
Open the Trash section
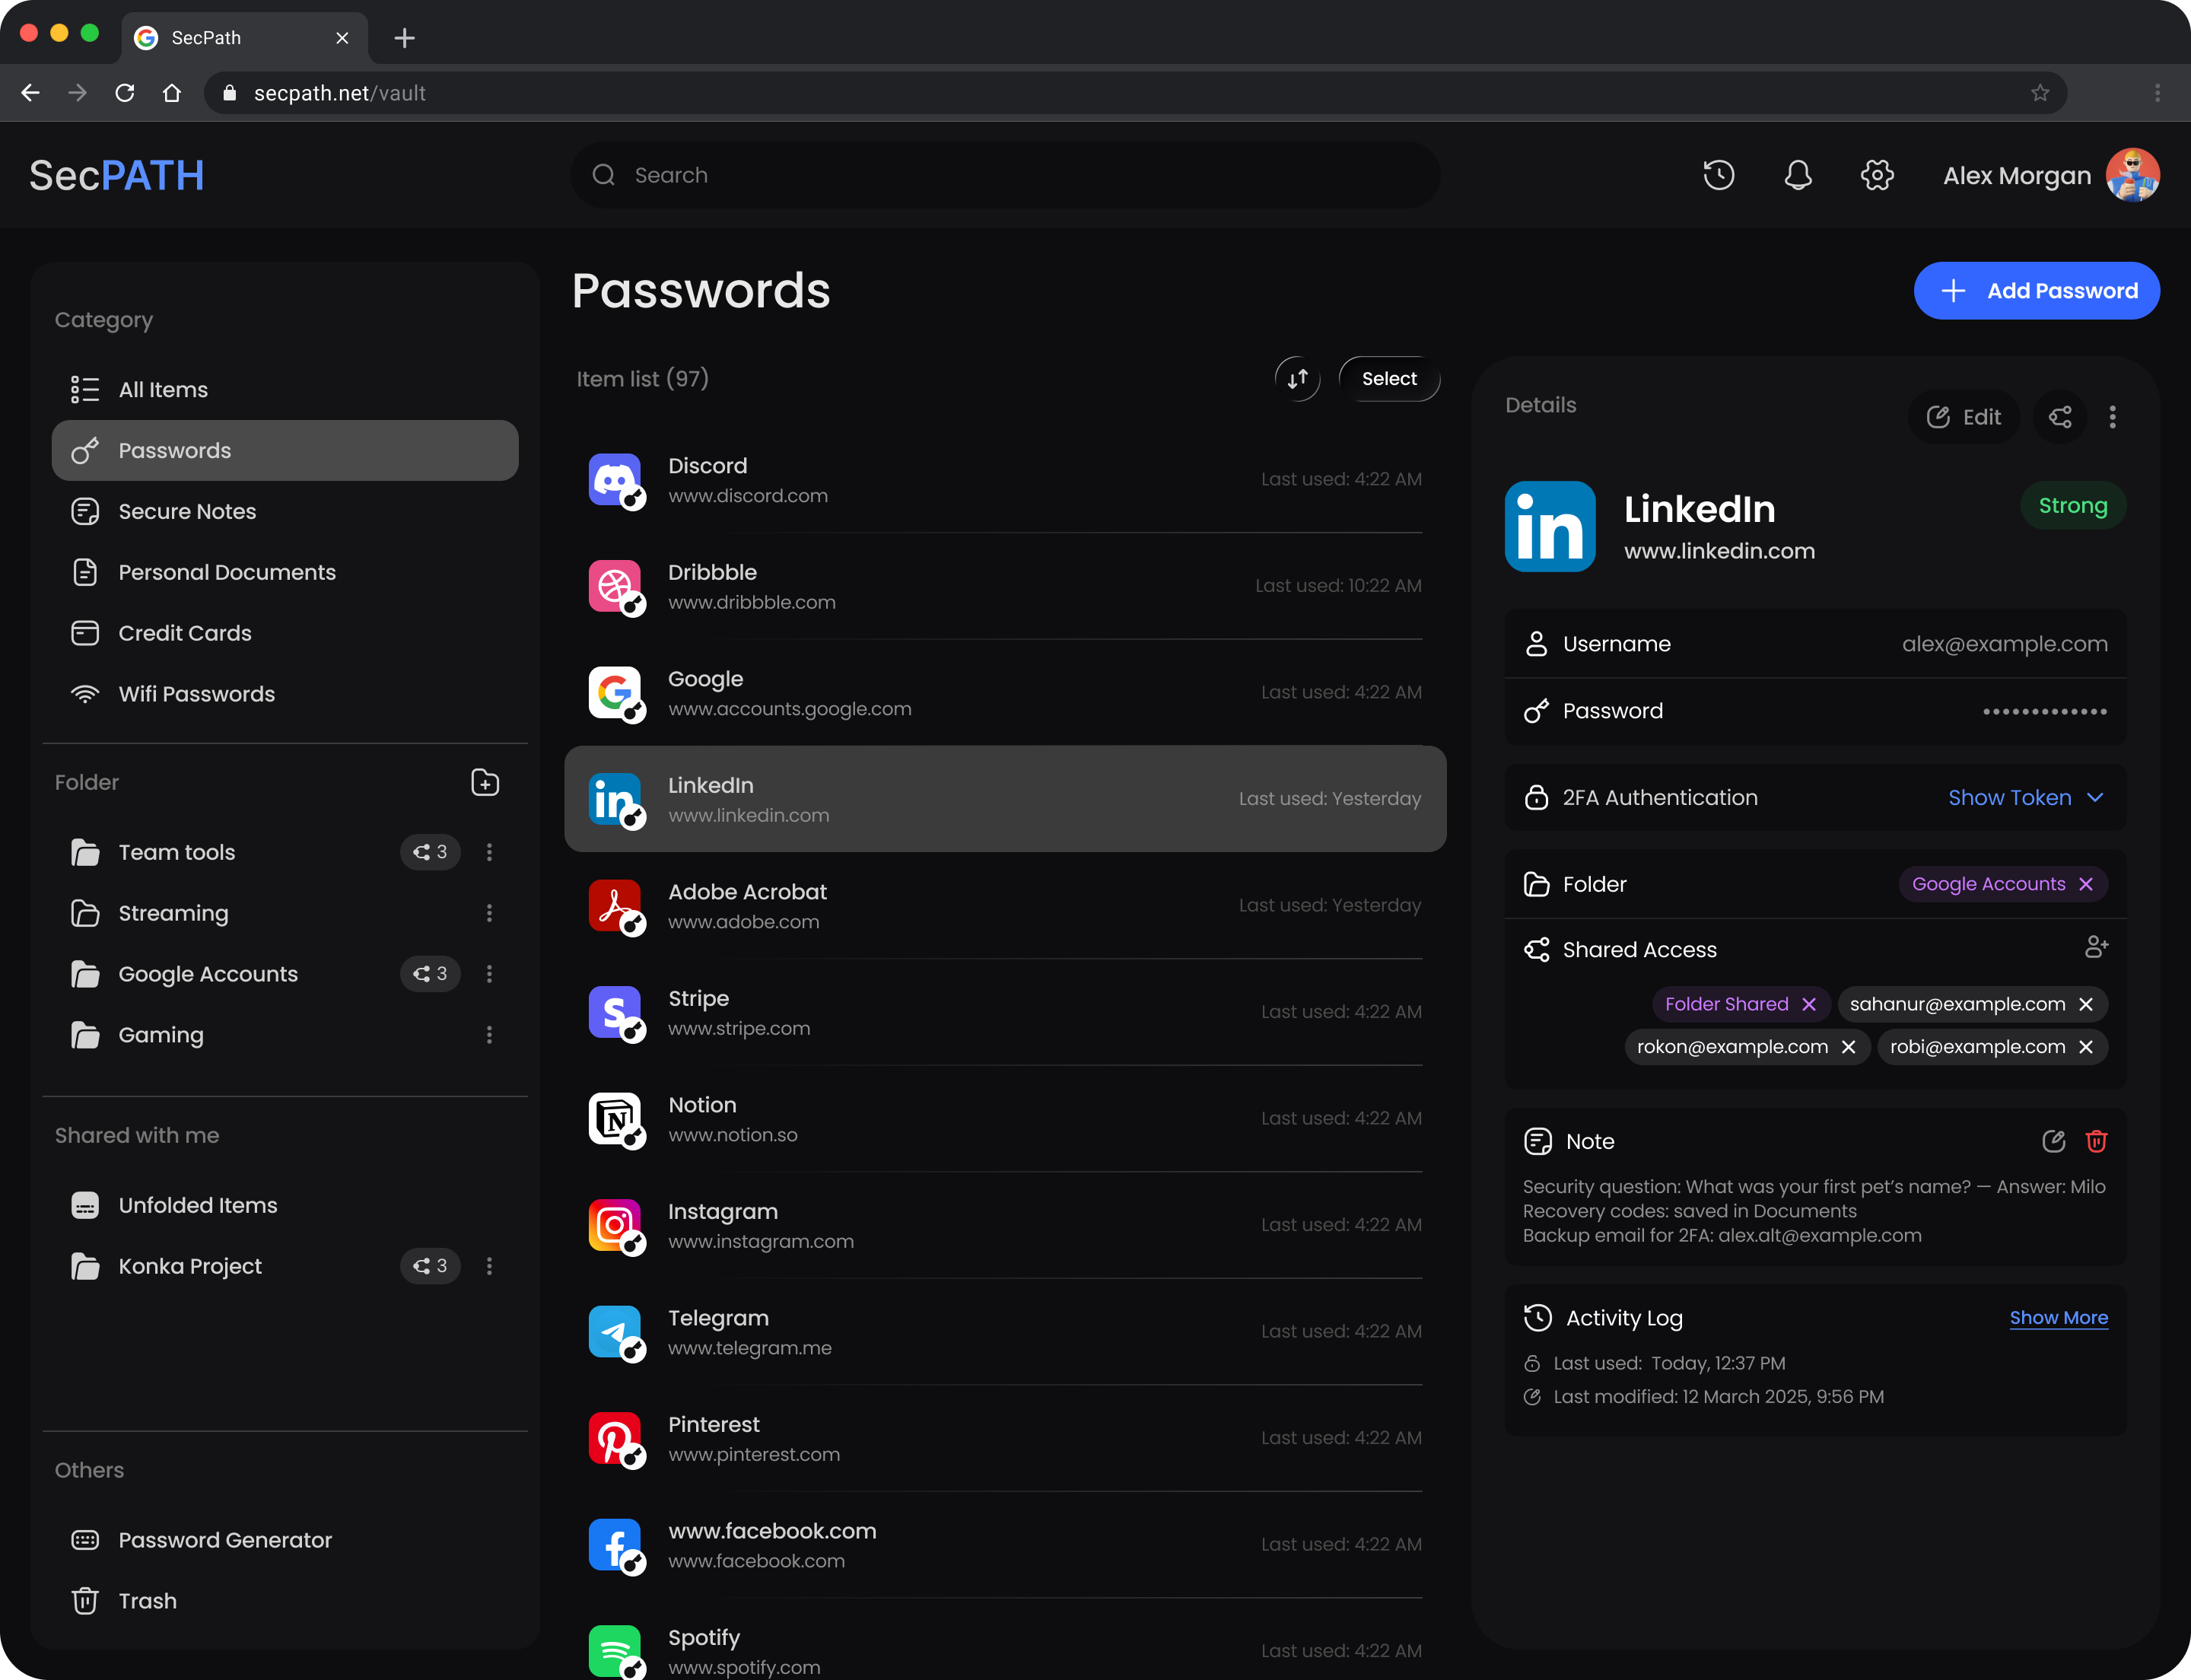[x=285, y=1601]
